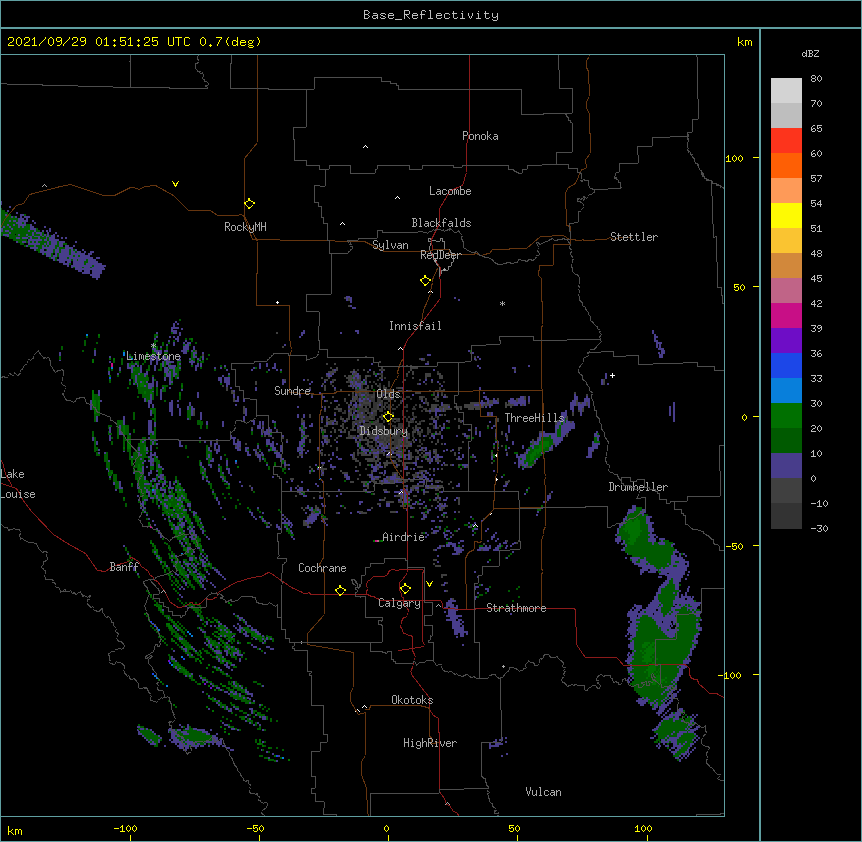Click the white plus marker north of Drumheller
862x842 pixels.
(x=612, y=375)
